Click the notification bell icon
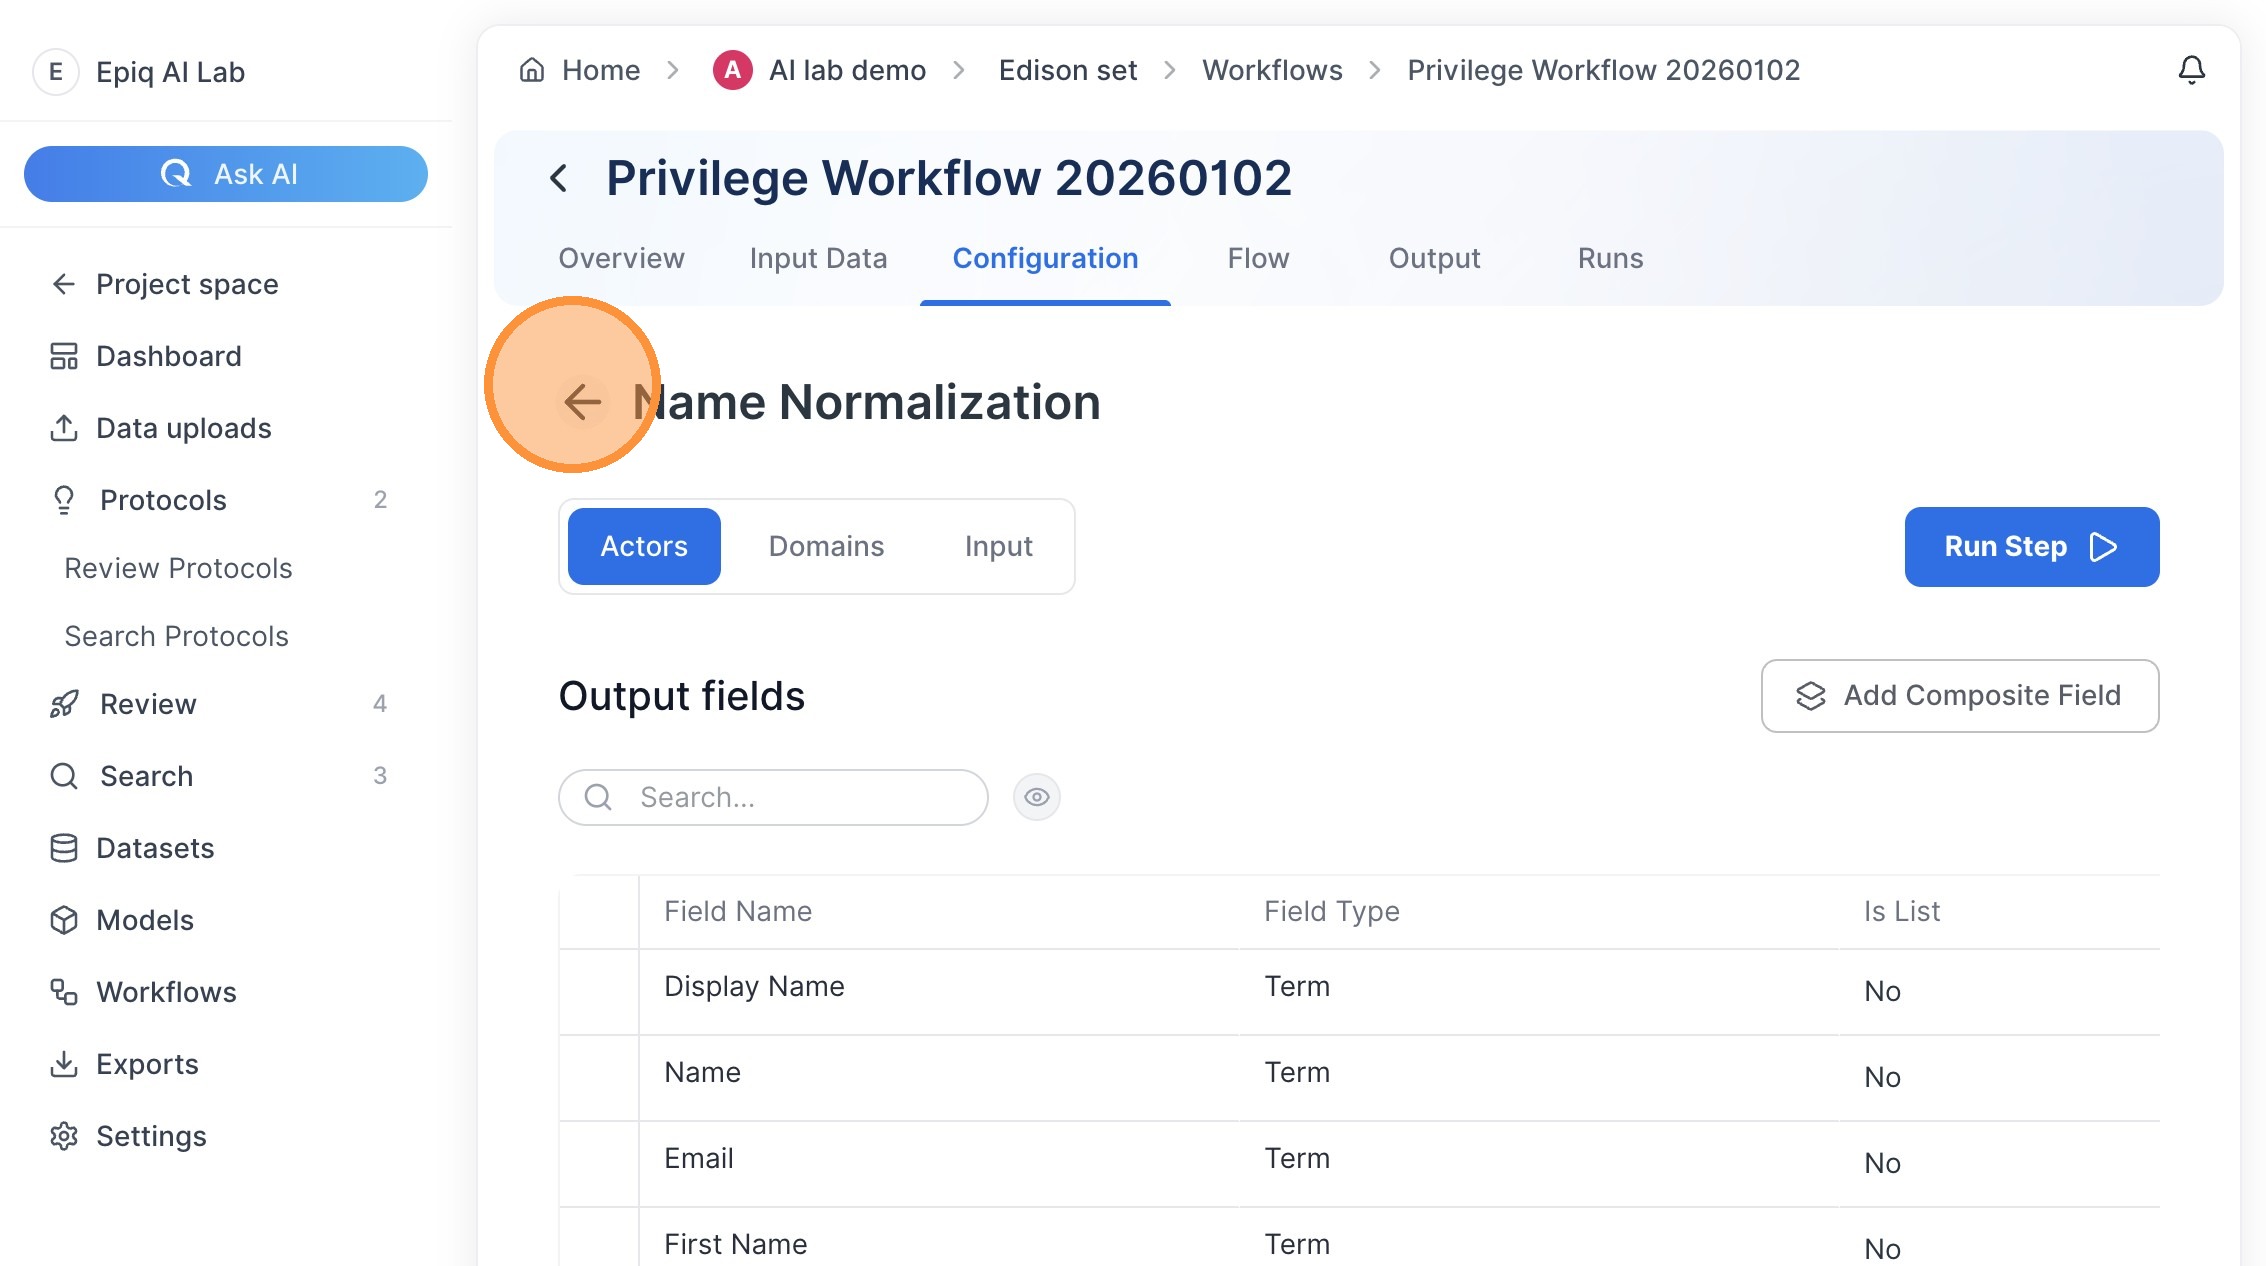The image size is (2266, 1266). (2191, 70)
